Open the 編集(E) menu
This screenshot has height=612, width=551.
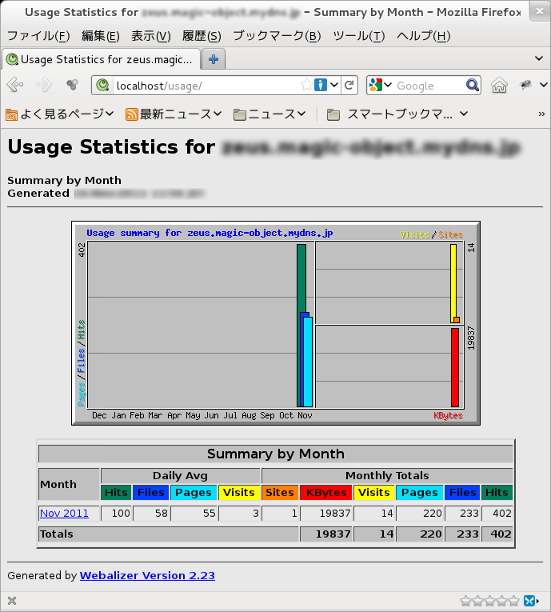pyautogui.click(x=100, y=36)
